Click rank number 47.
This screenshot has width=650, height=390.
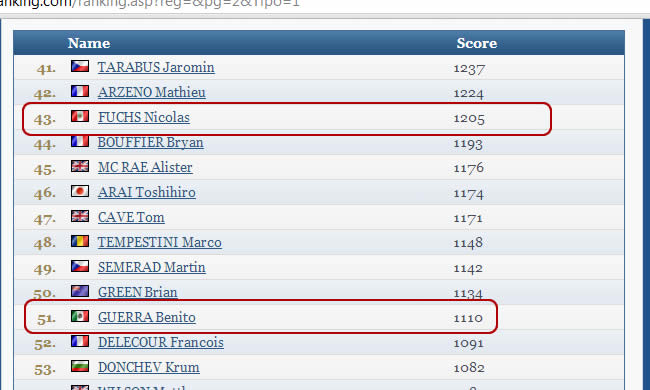click(45, 219)
